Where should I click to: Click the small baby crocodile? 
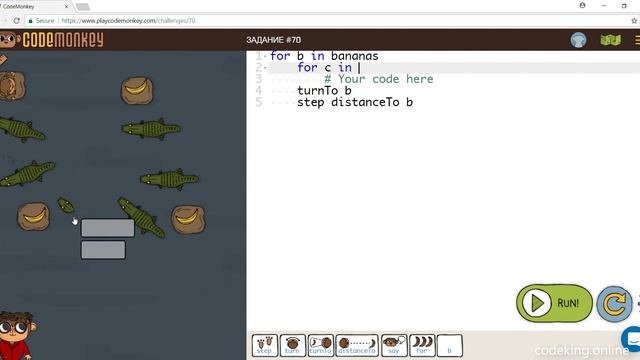pyautogui.click(x=66, y=205)
